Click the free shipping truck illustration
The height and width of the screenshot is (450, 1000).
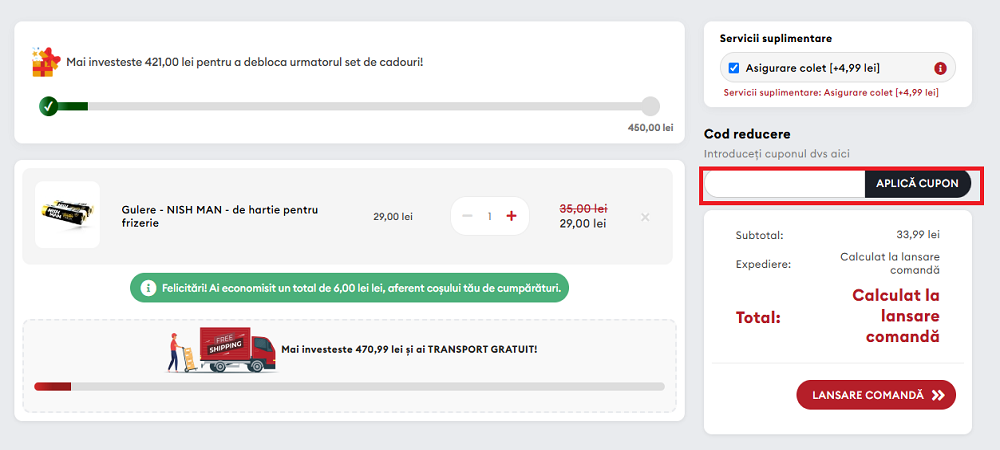(x=222, y=350)
